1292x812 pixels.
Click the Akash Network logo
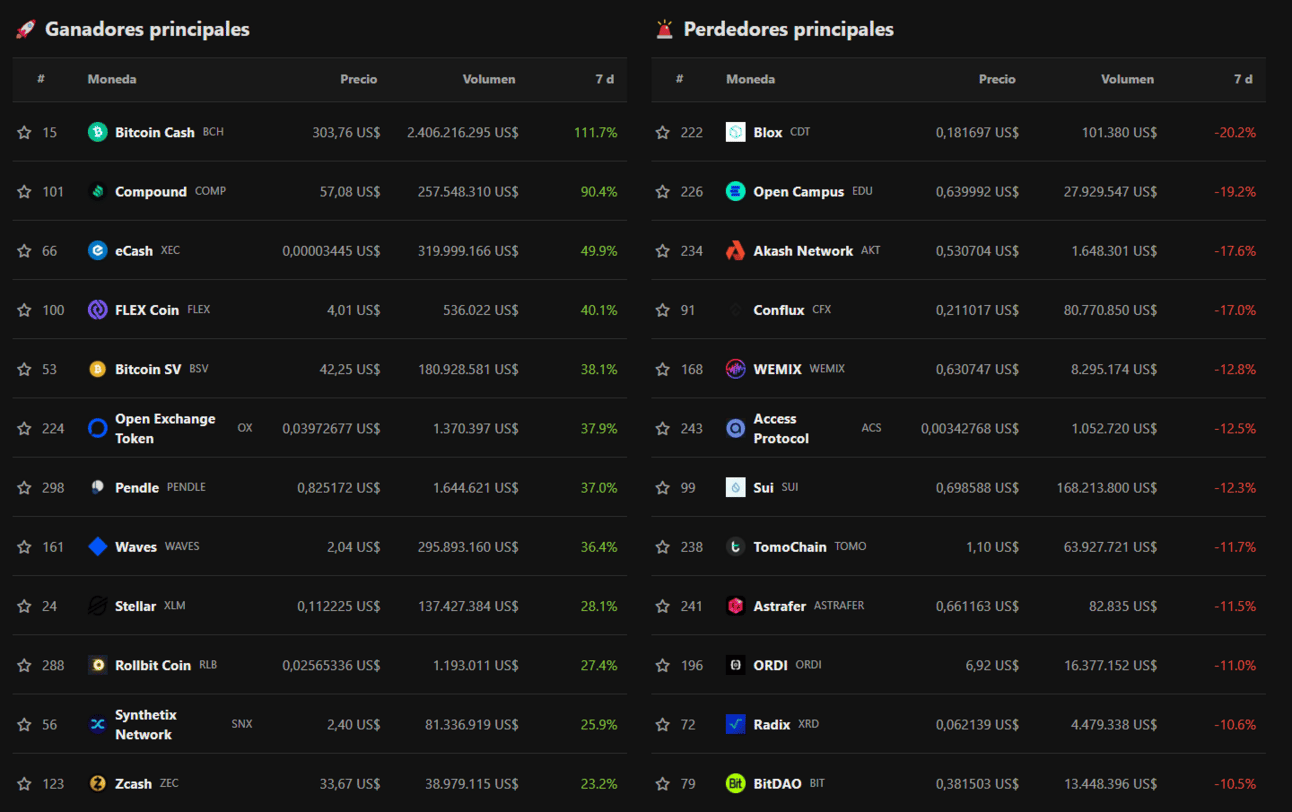click(x=735, y=250)
